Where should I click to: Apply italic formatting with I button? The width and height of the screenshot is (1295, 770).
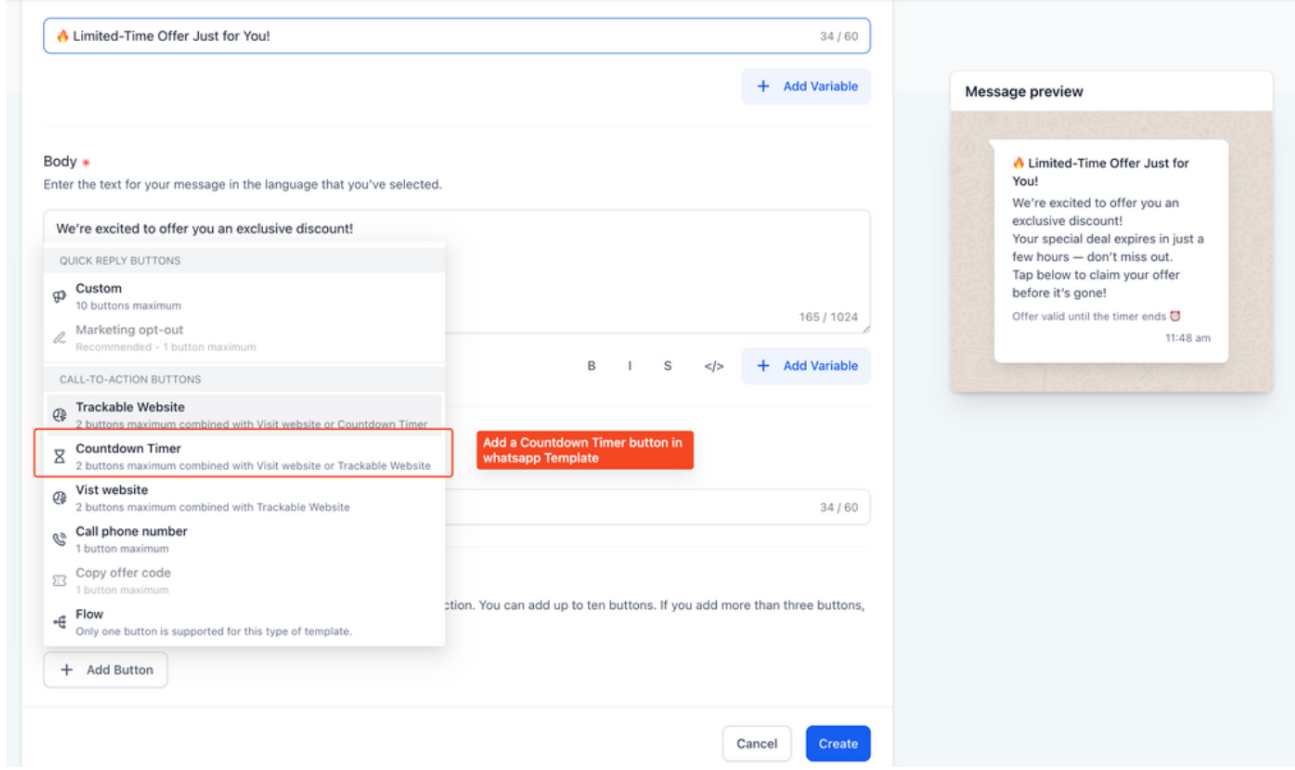click(629, 366)
